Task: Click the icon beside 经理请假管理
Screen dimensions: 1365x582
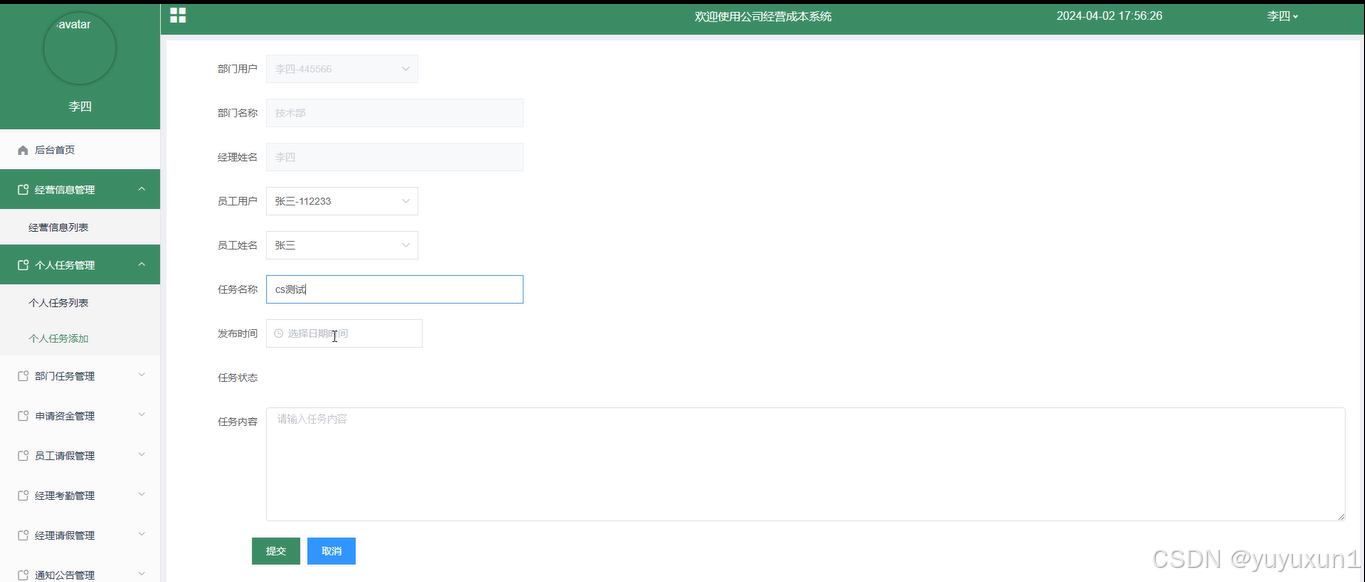Action: (23, 536)
